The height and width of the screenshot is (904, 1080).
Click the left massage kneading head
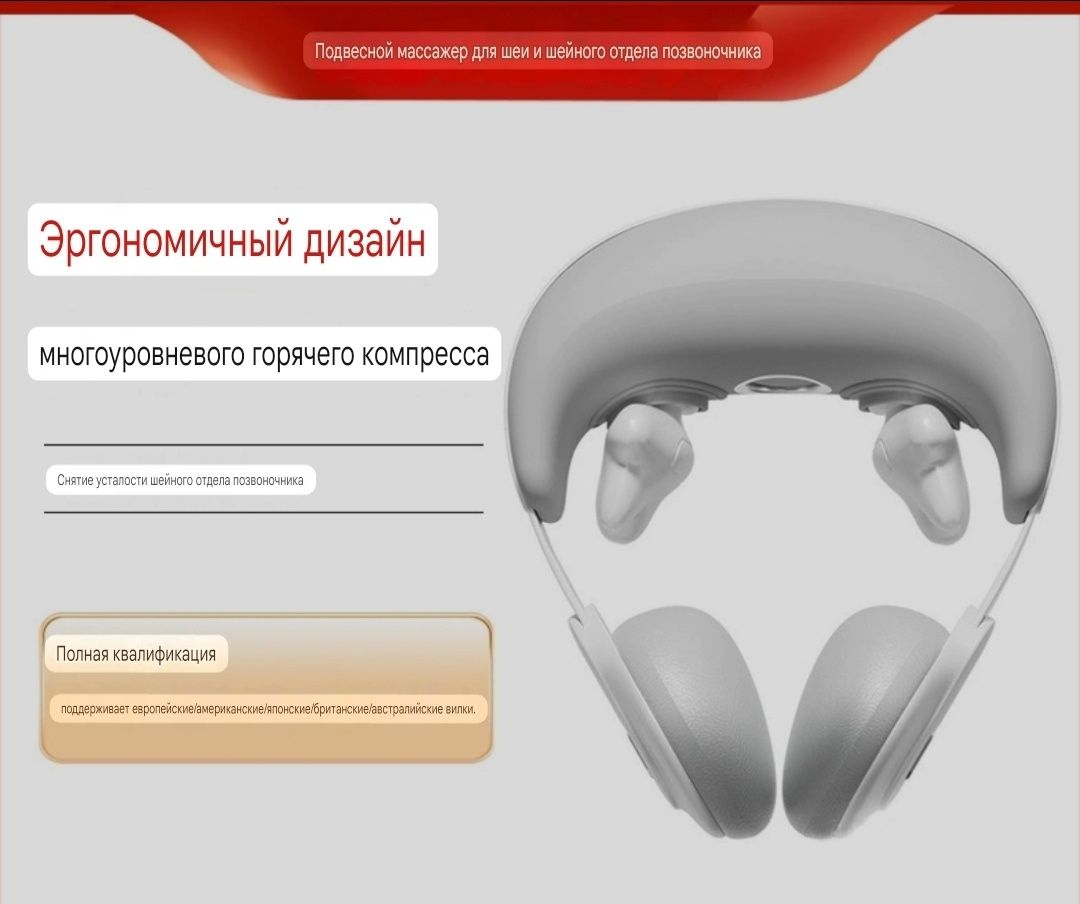tap(642, 470)
